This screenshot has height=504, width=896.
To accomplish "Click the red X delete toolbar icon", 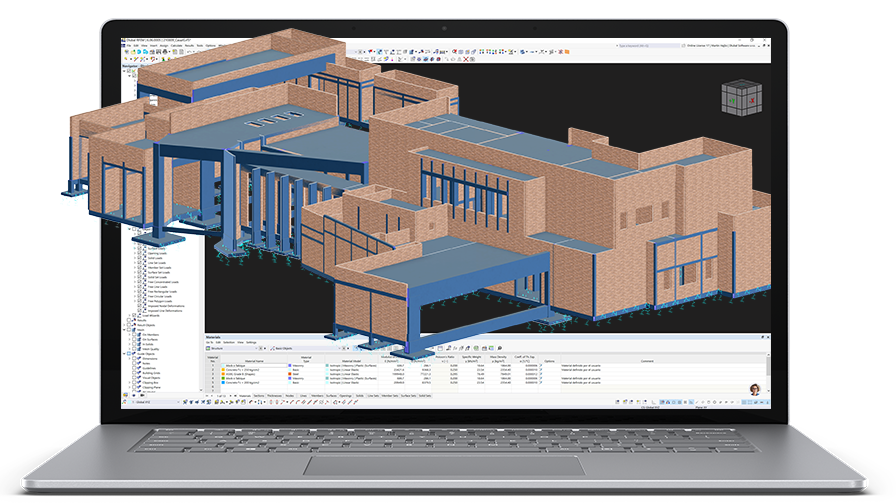I will 466,59.
